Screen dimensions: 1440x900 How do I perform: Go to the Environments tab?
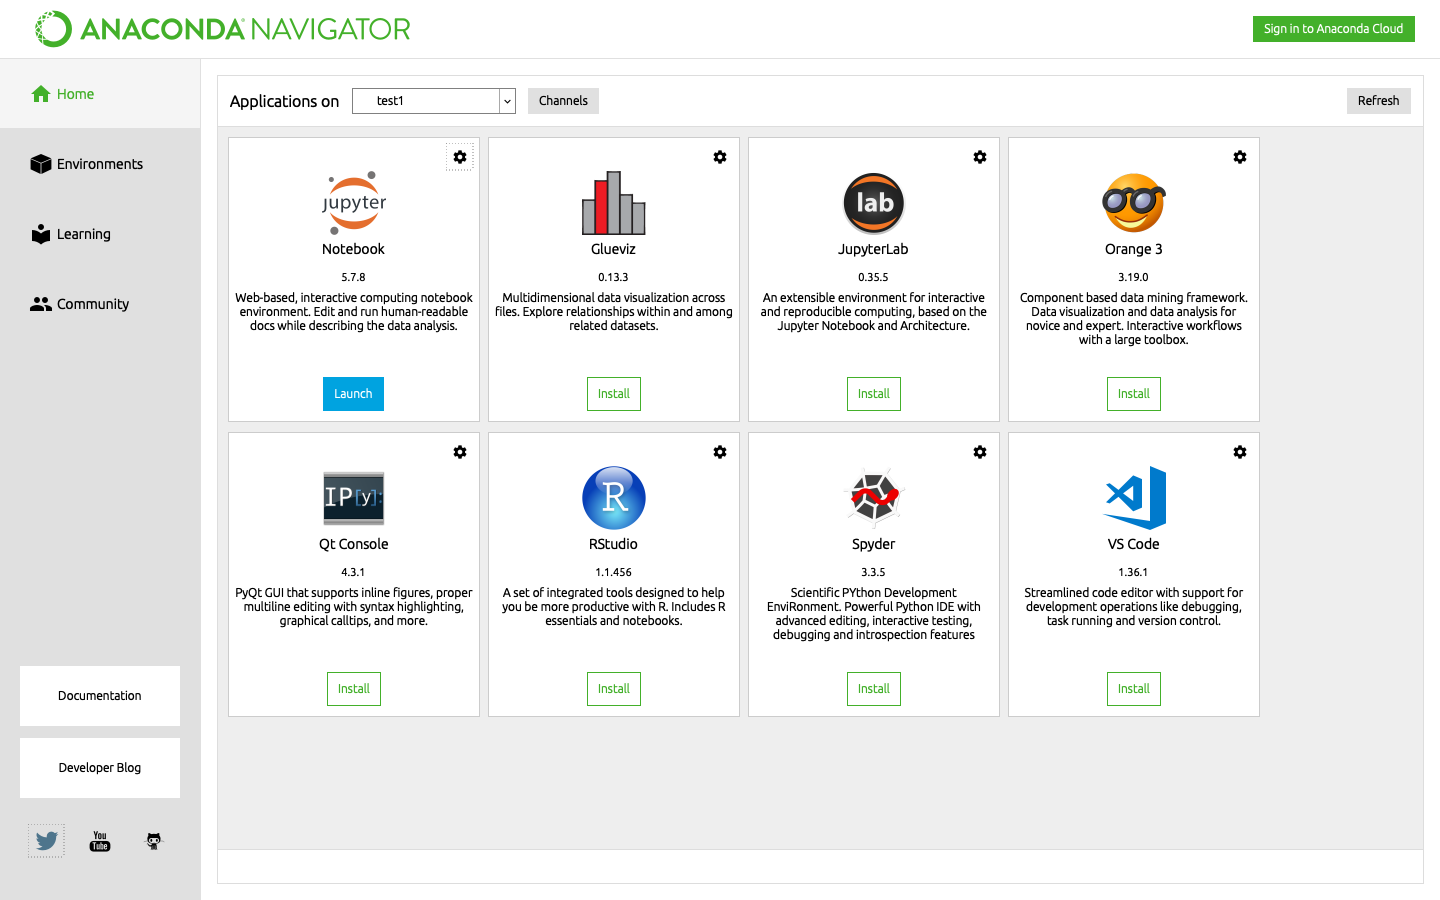(100, 164)
